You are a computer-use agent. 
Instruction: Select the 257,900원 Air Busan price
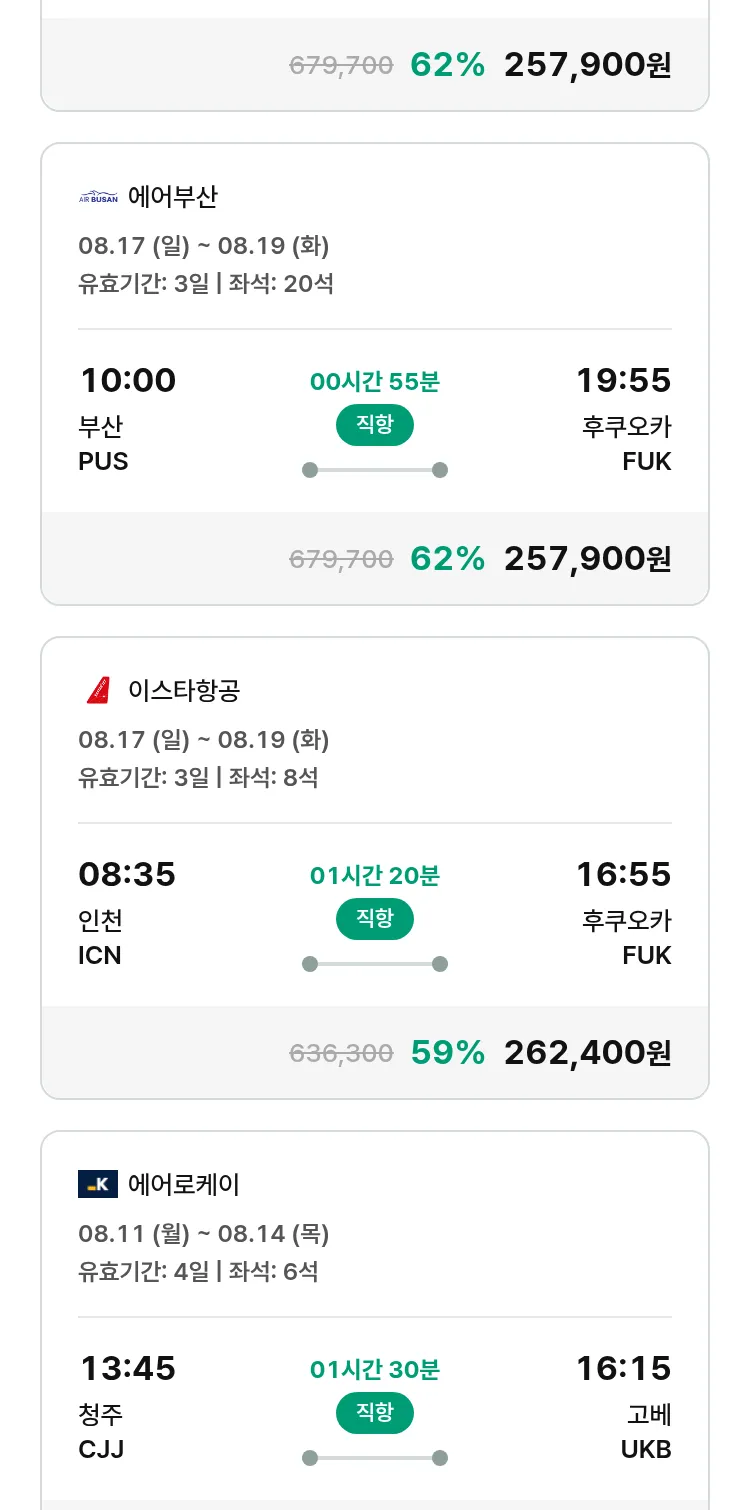[x=587, y=558]
